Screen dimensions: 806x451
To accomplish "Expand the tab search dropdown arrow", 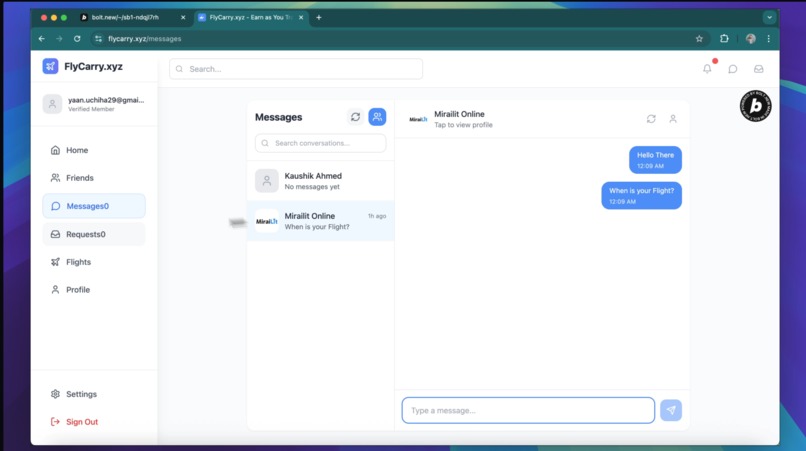I will [x=769, y=17].
